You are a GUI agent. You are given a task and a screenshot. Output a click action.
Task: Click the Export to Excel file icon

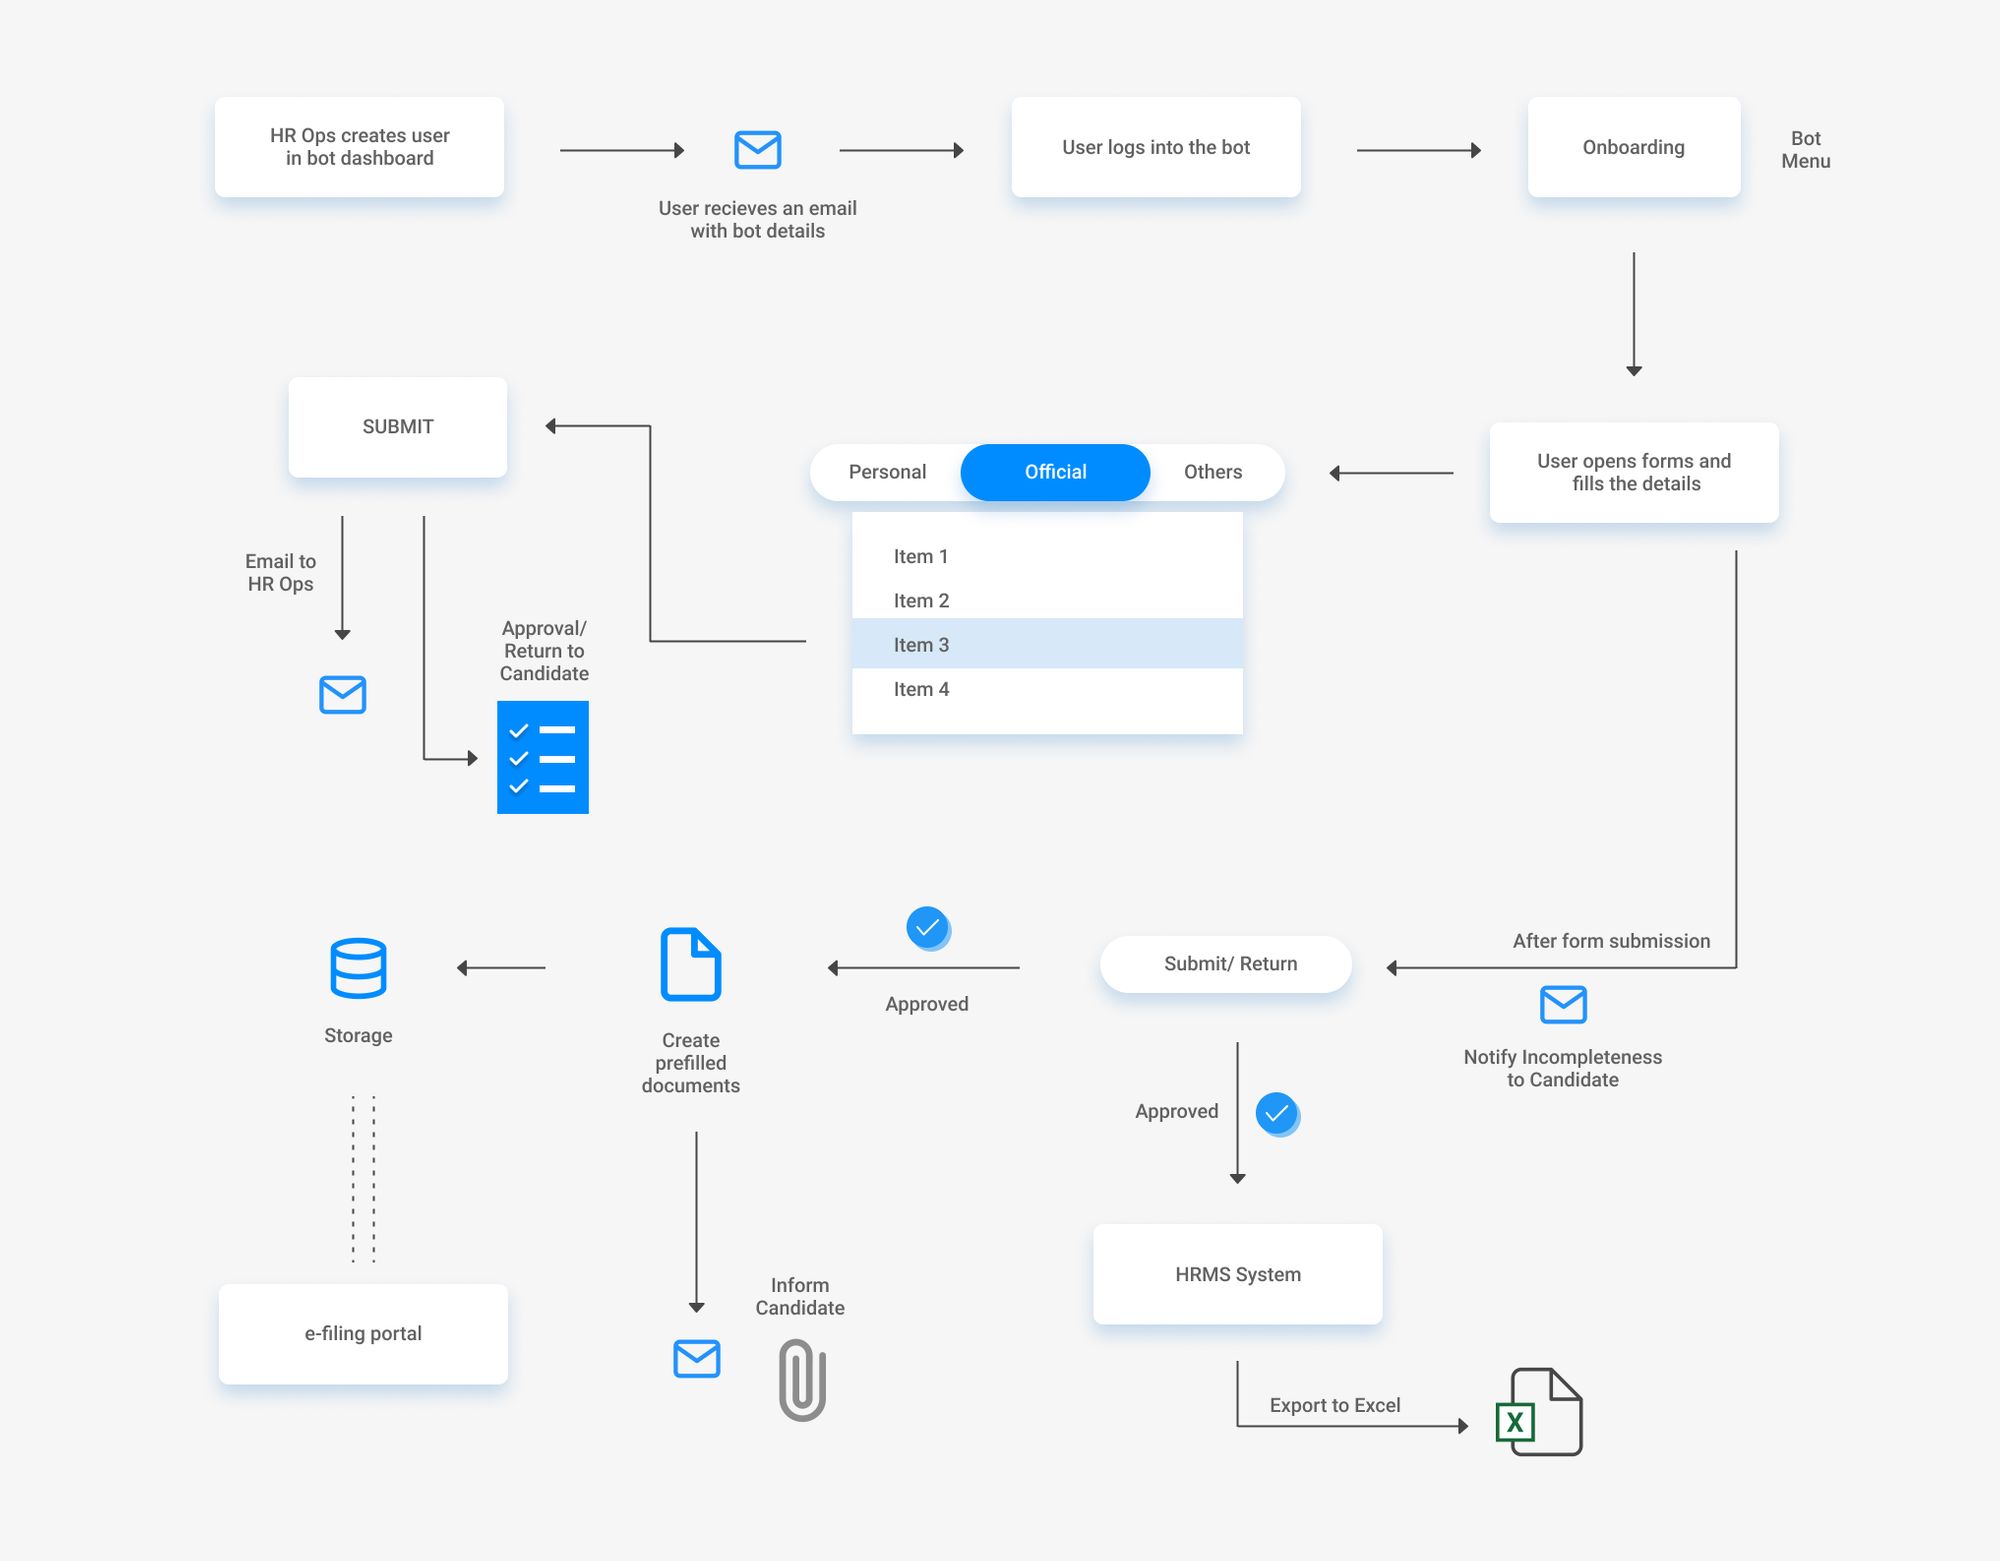(1543, 1411)
